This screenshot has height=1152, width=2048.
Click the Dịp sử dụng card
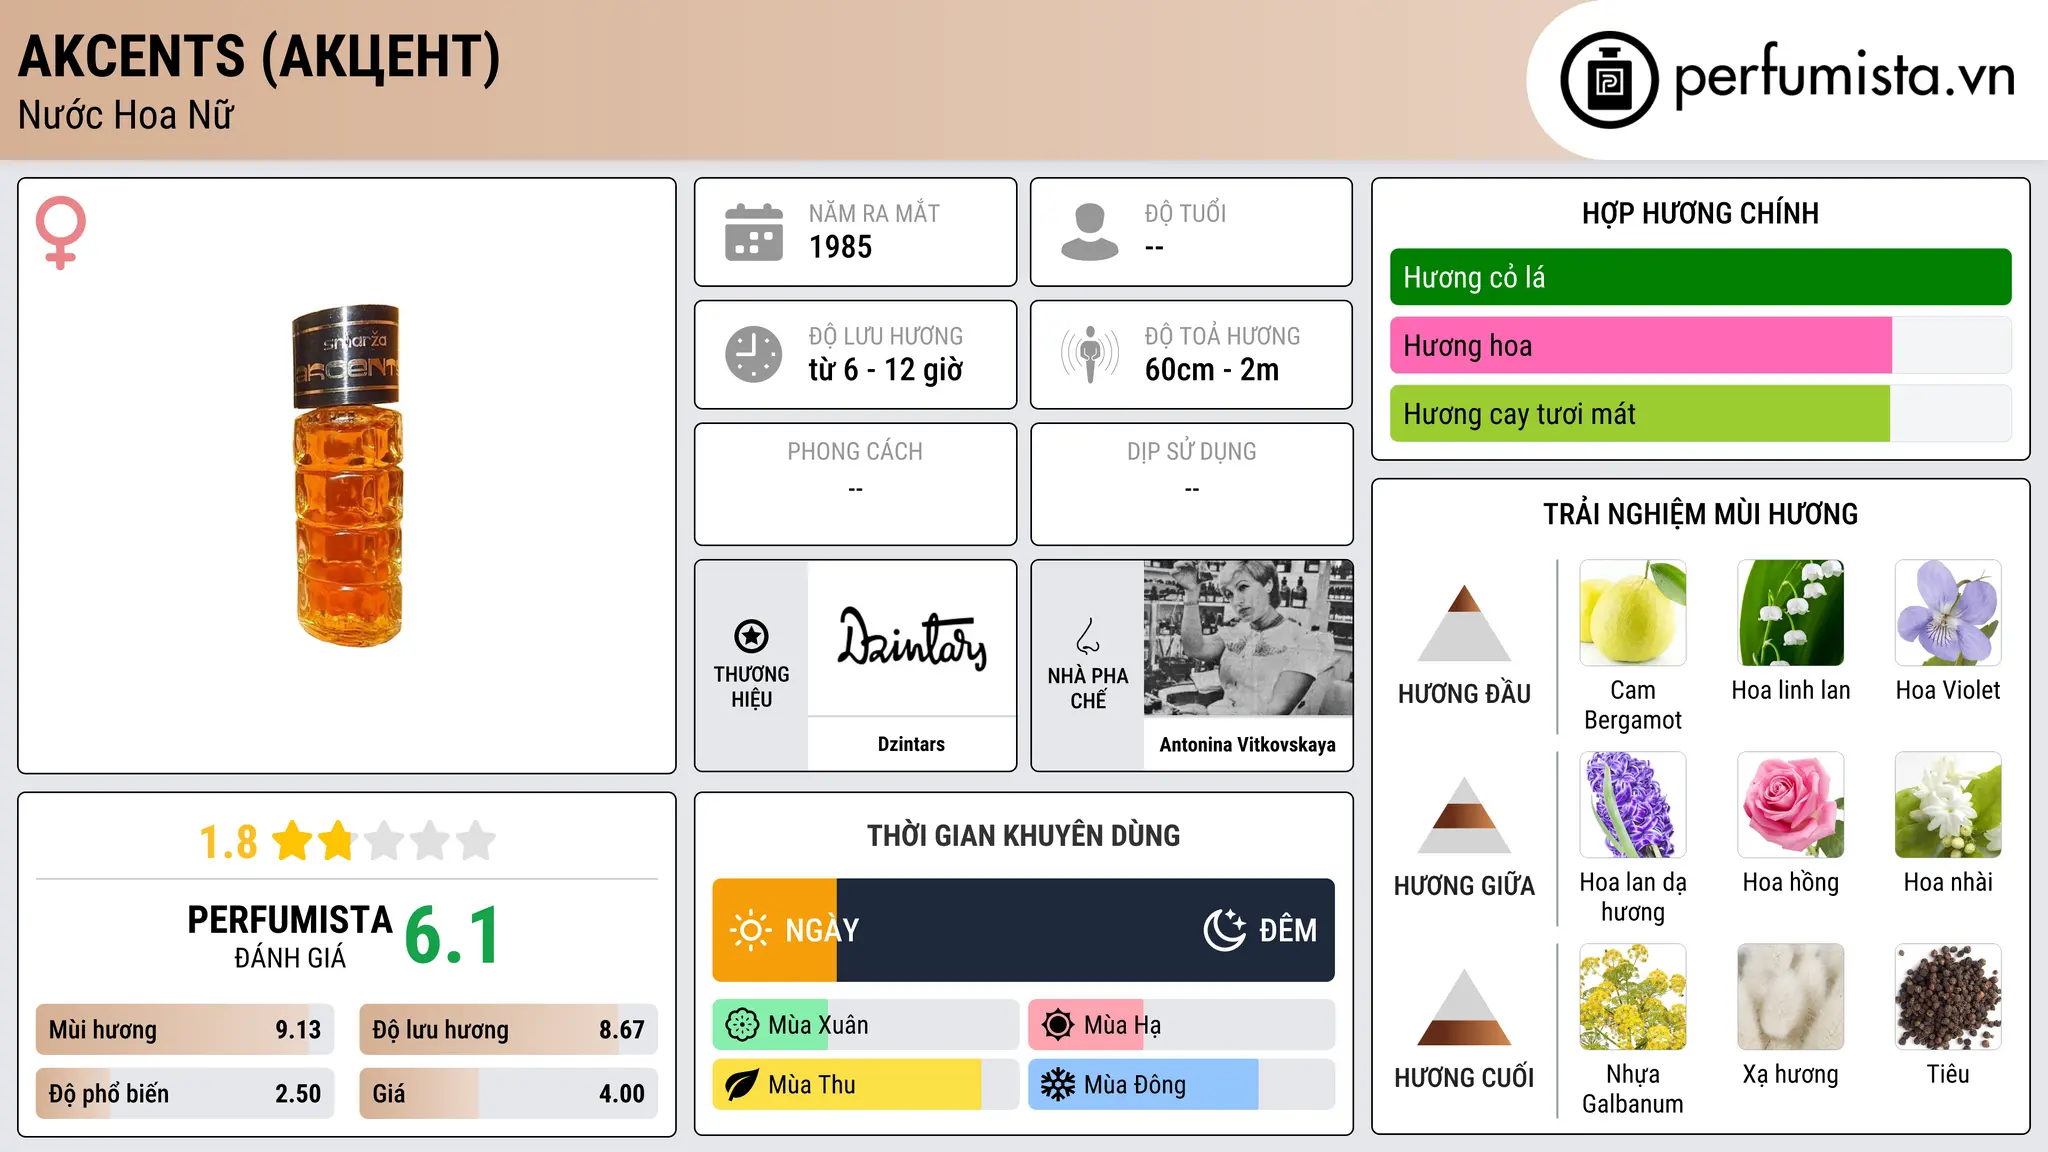coord(1192,484)
